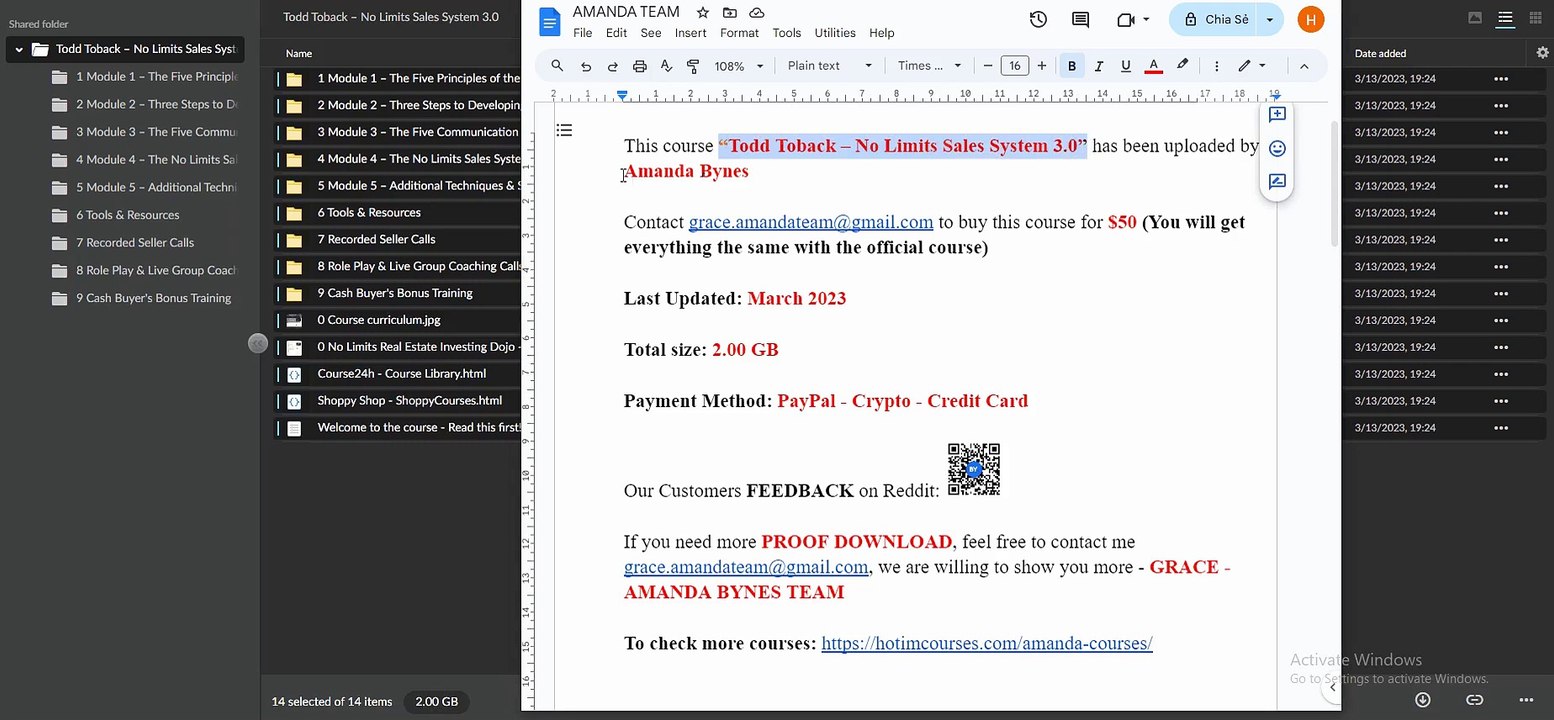
Task: Select 6 Tools & Resources in the sidebar
Action: (128, 215)
